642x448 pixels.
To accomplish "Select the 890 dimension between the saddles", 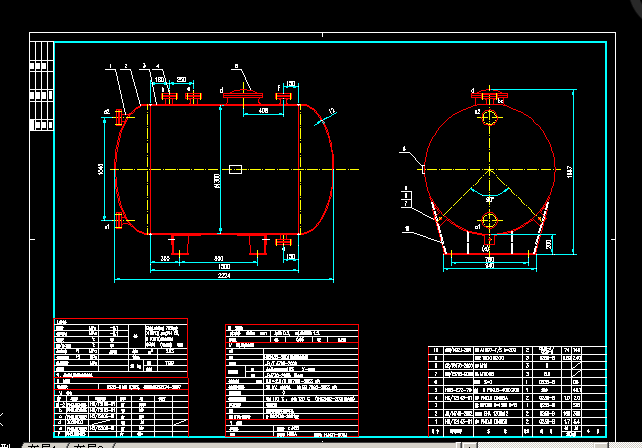I will click(x=219, y=258).
